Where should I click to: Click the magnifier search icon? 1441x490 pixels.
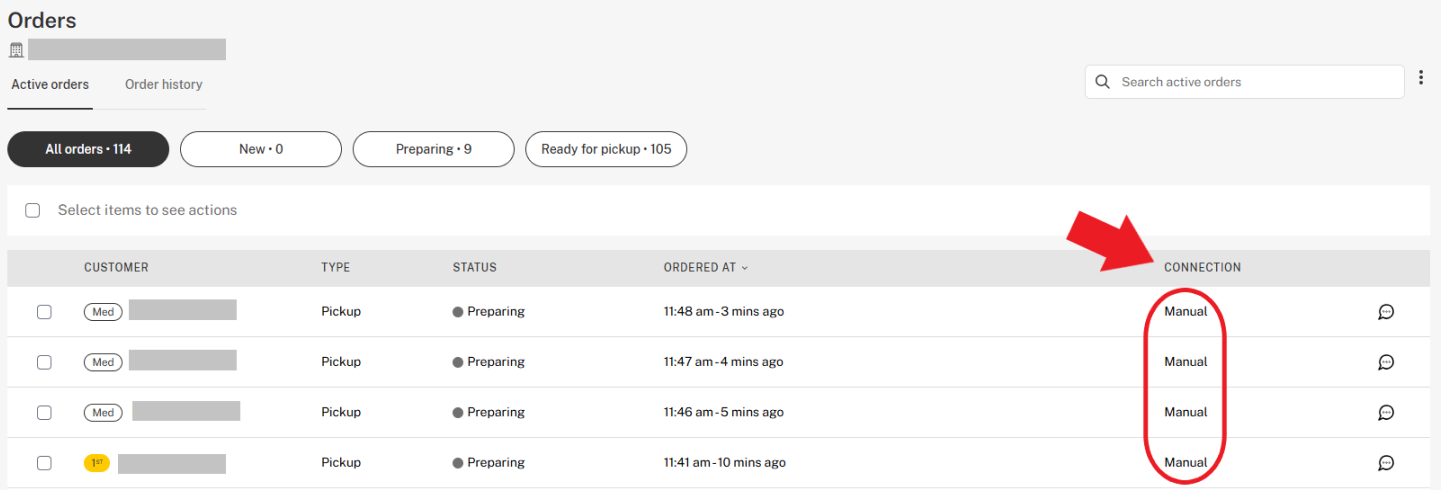coord(1103,82)
